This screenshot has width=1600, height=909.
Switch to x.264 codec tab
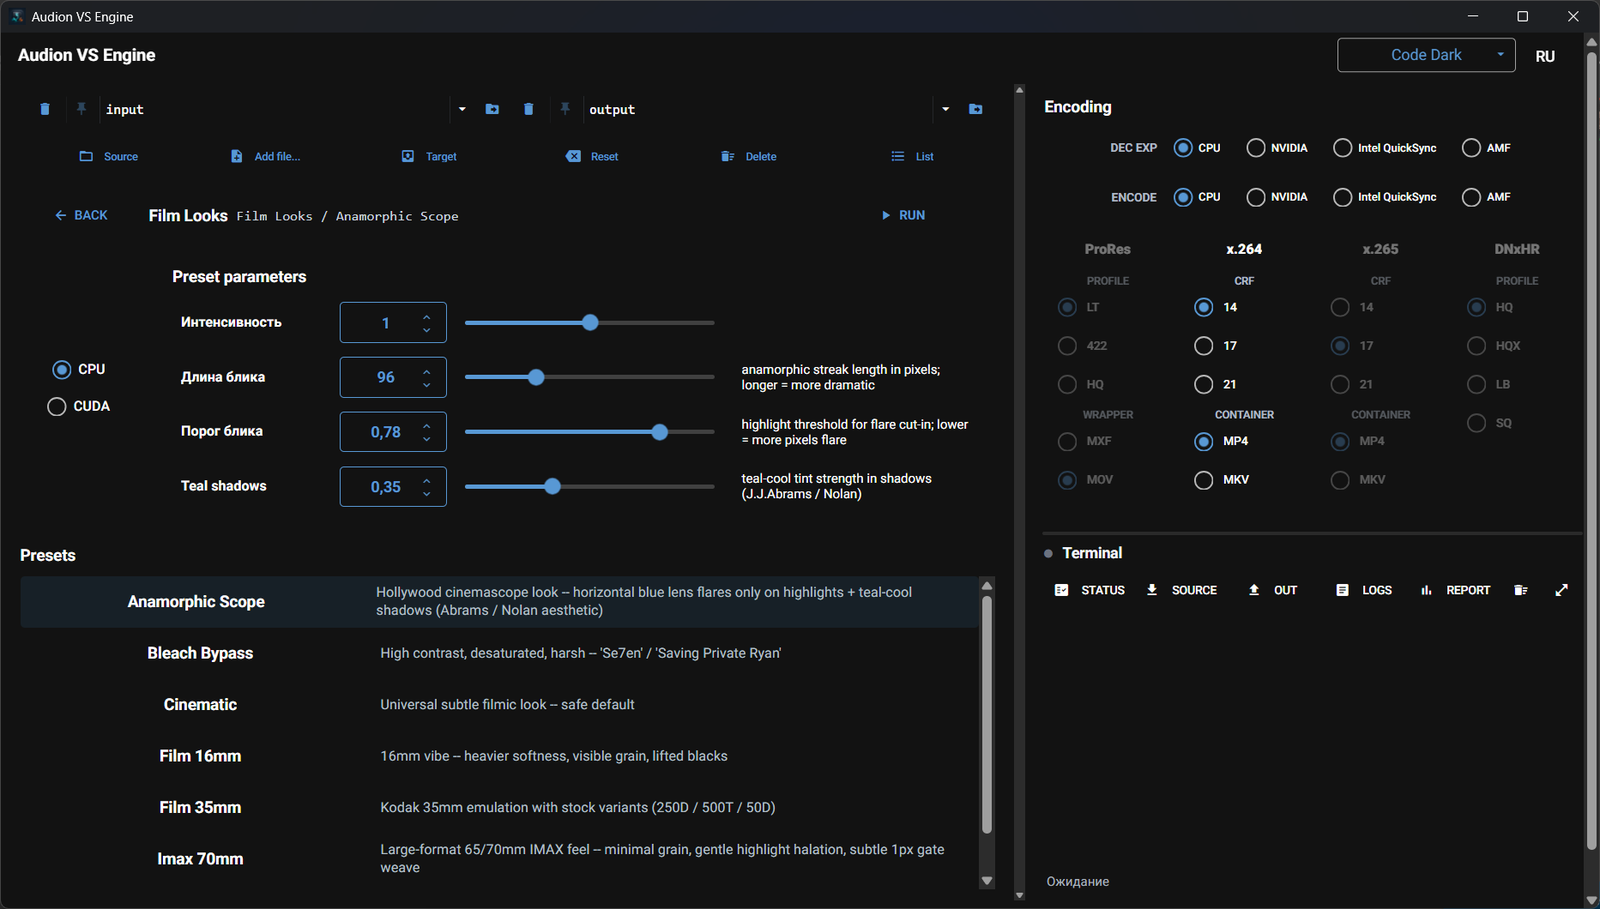pos(1244,249)
